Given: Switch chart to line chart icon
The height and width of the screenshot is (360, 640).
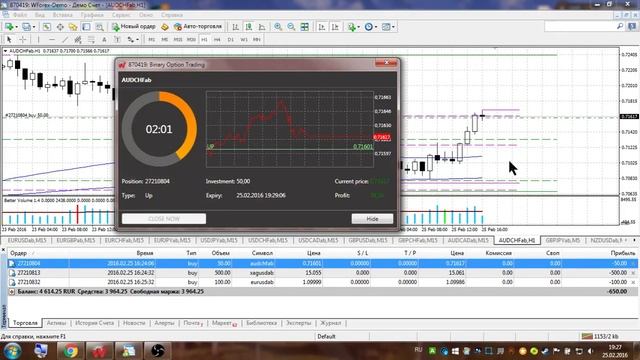Looking at the screenshot, I should 262,27.
